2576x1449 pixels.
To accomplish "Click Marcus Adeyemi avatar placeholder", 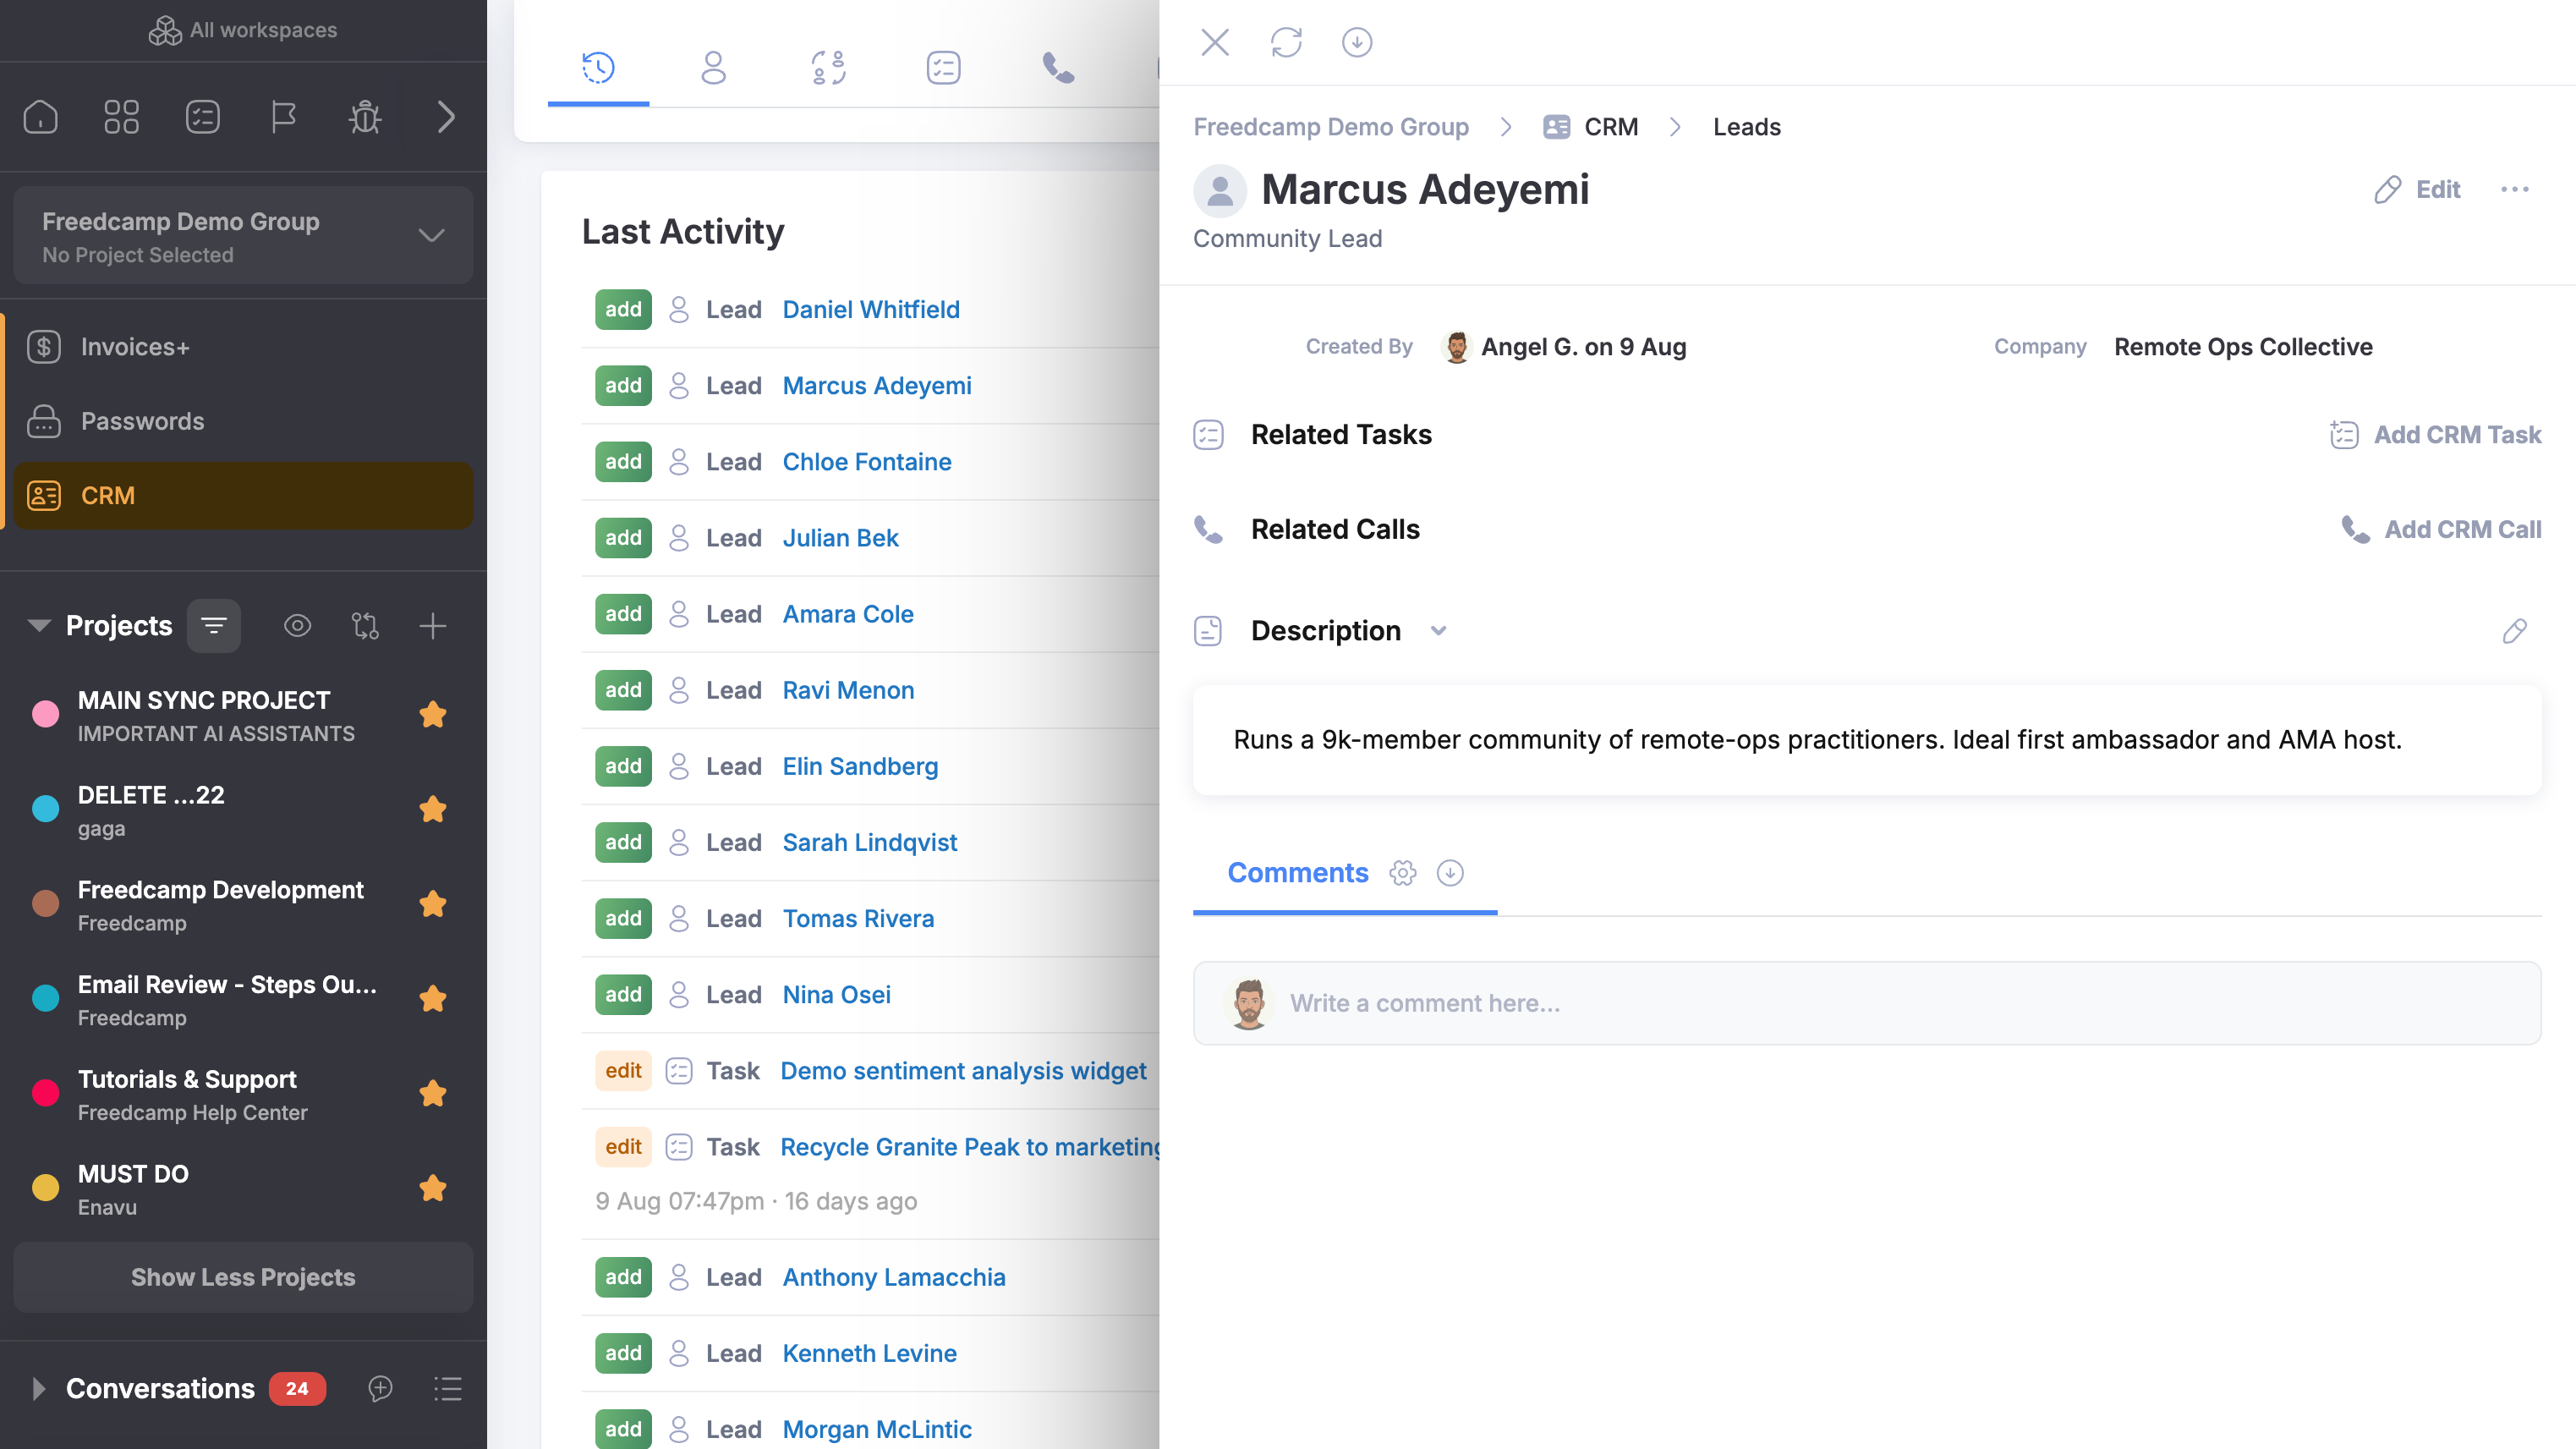I will pyautogui.click(x=1219, y=190).
